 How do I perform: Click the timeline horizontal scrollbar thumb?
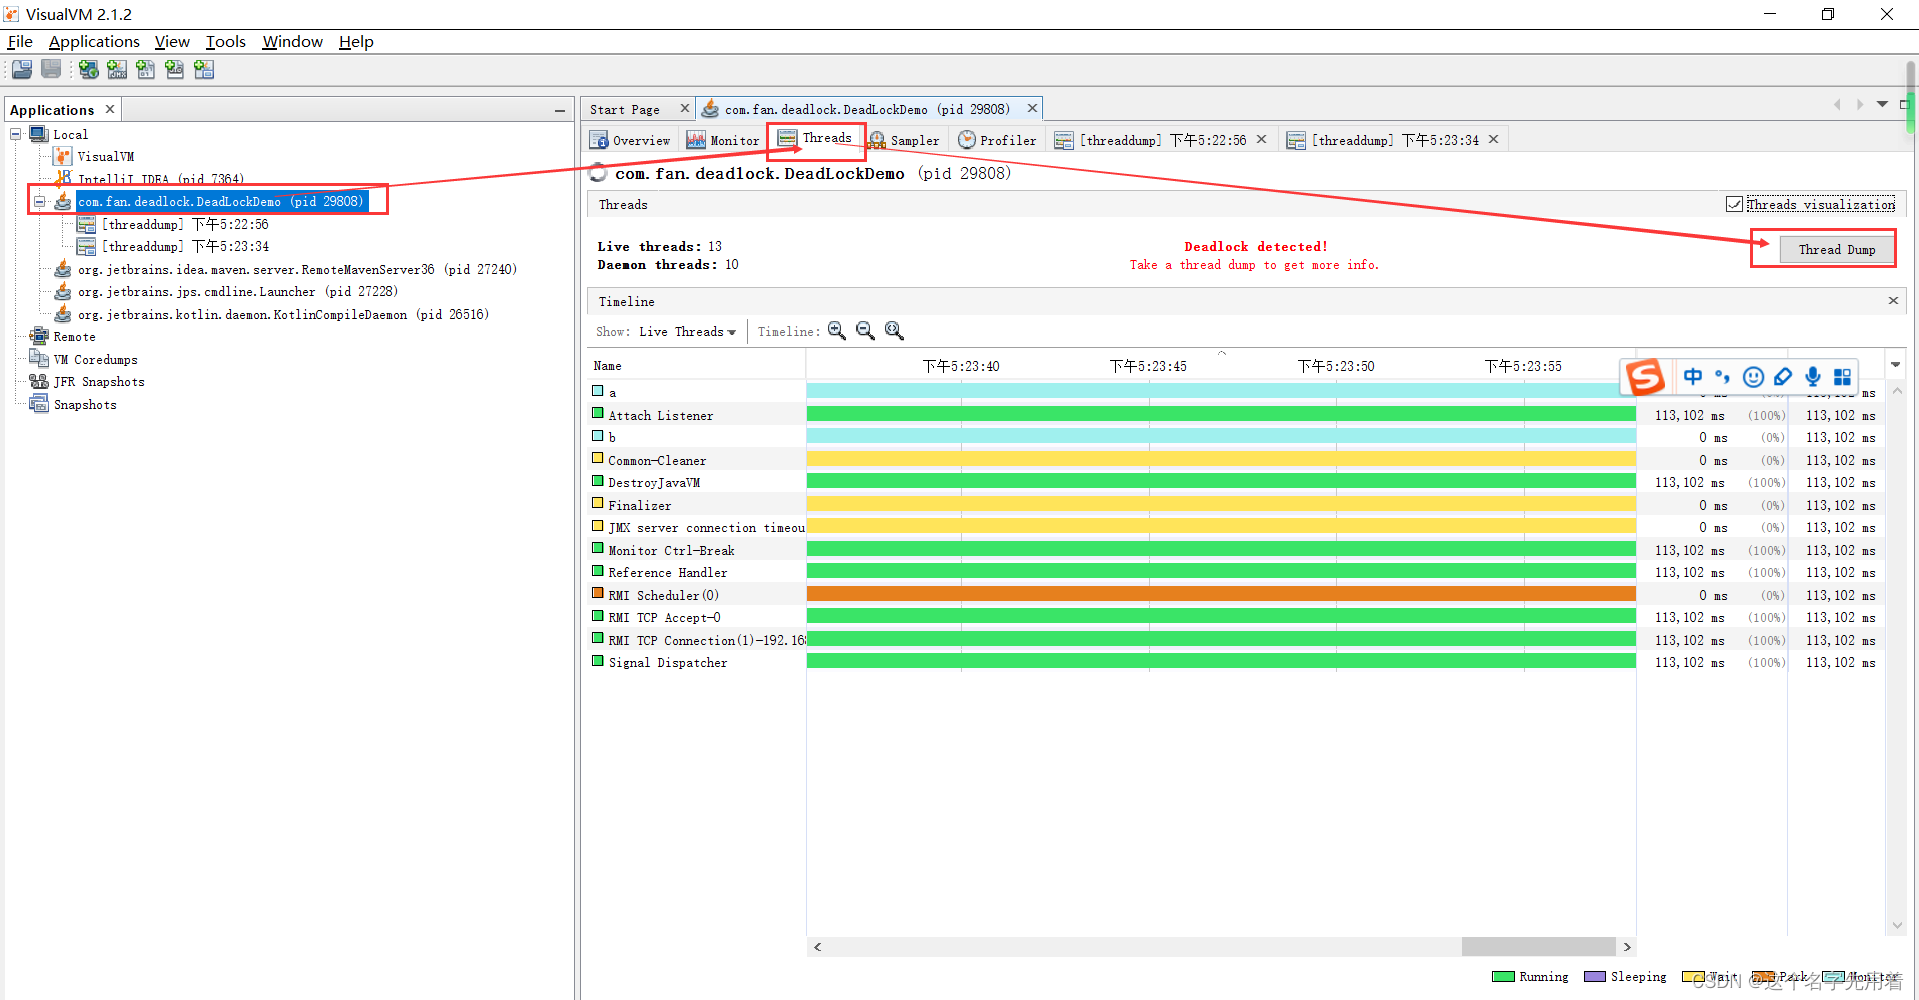[1538, 946]
